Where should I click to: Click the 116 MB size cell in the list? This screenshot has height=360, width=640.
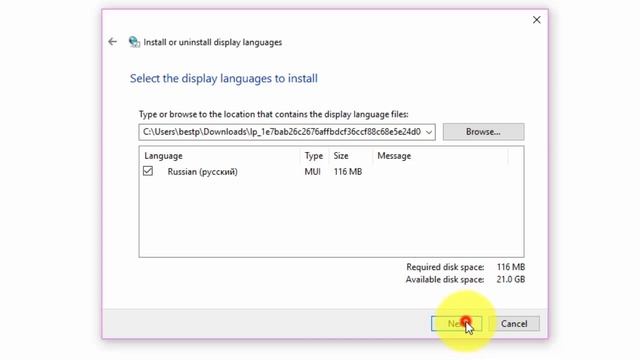pyautogui.click(x=348, y=172)
